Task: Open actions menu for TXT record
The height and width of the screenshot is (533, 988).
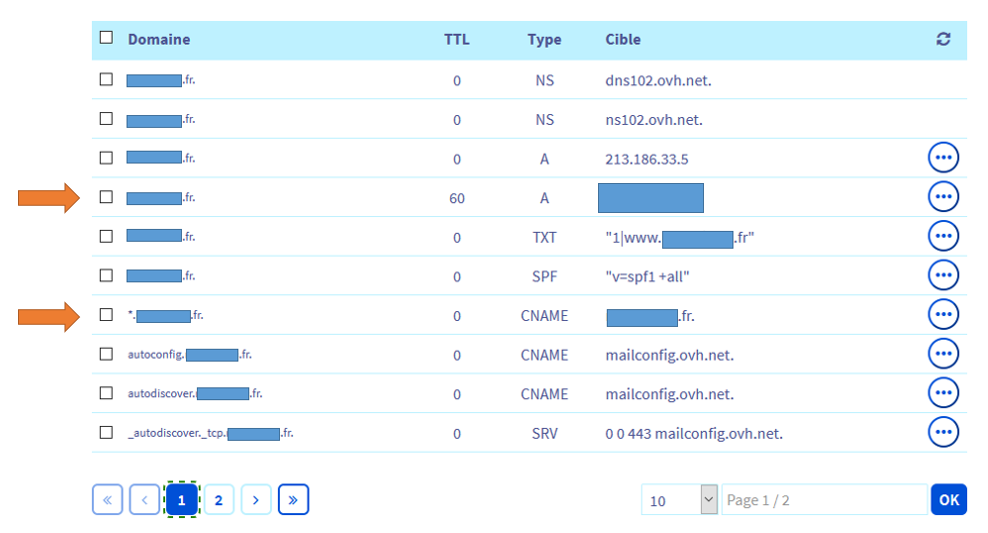Action: (943, 236)
